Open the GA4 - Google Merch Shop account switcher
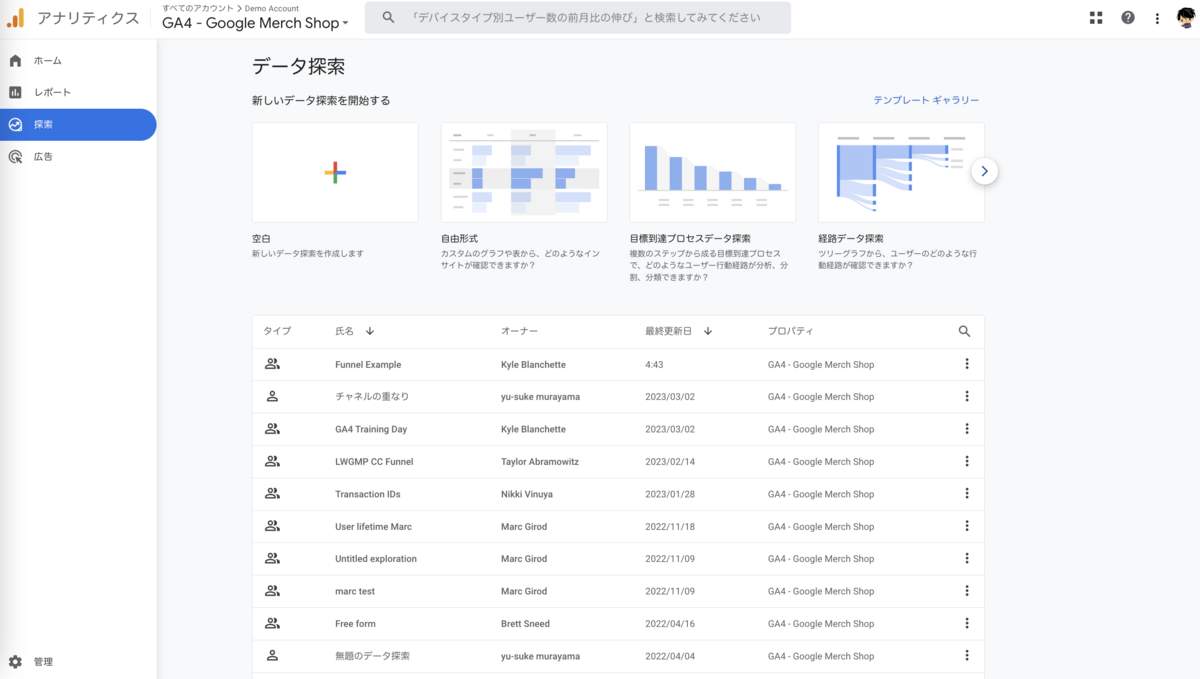 pos(255,23)
